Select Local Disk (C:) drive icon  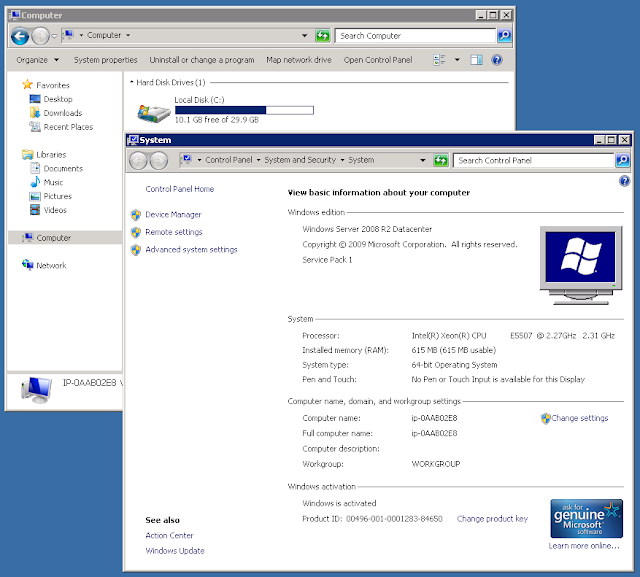[x=153, y=113]
